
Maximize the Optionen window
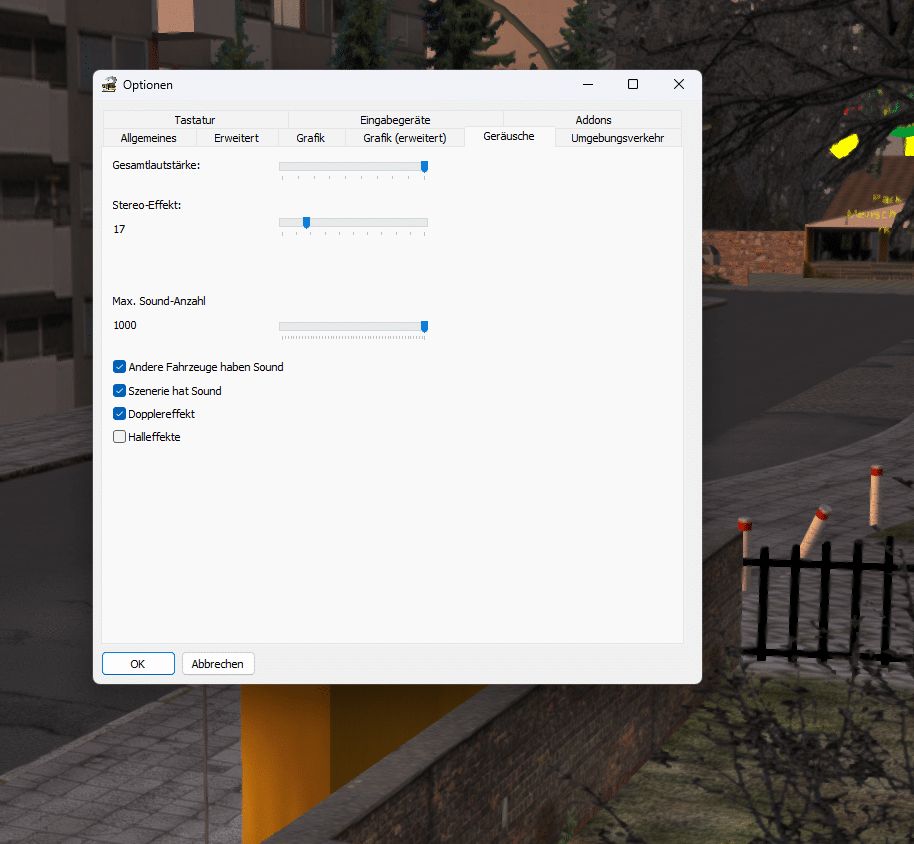tap(633, 85)
